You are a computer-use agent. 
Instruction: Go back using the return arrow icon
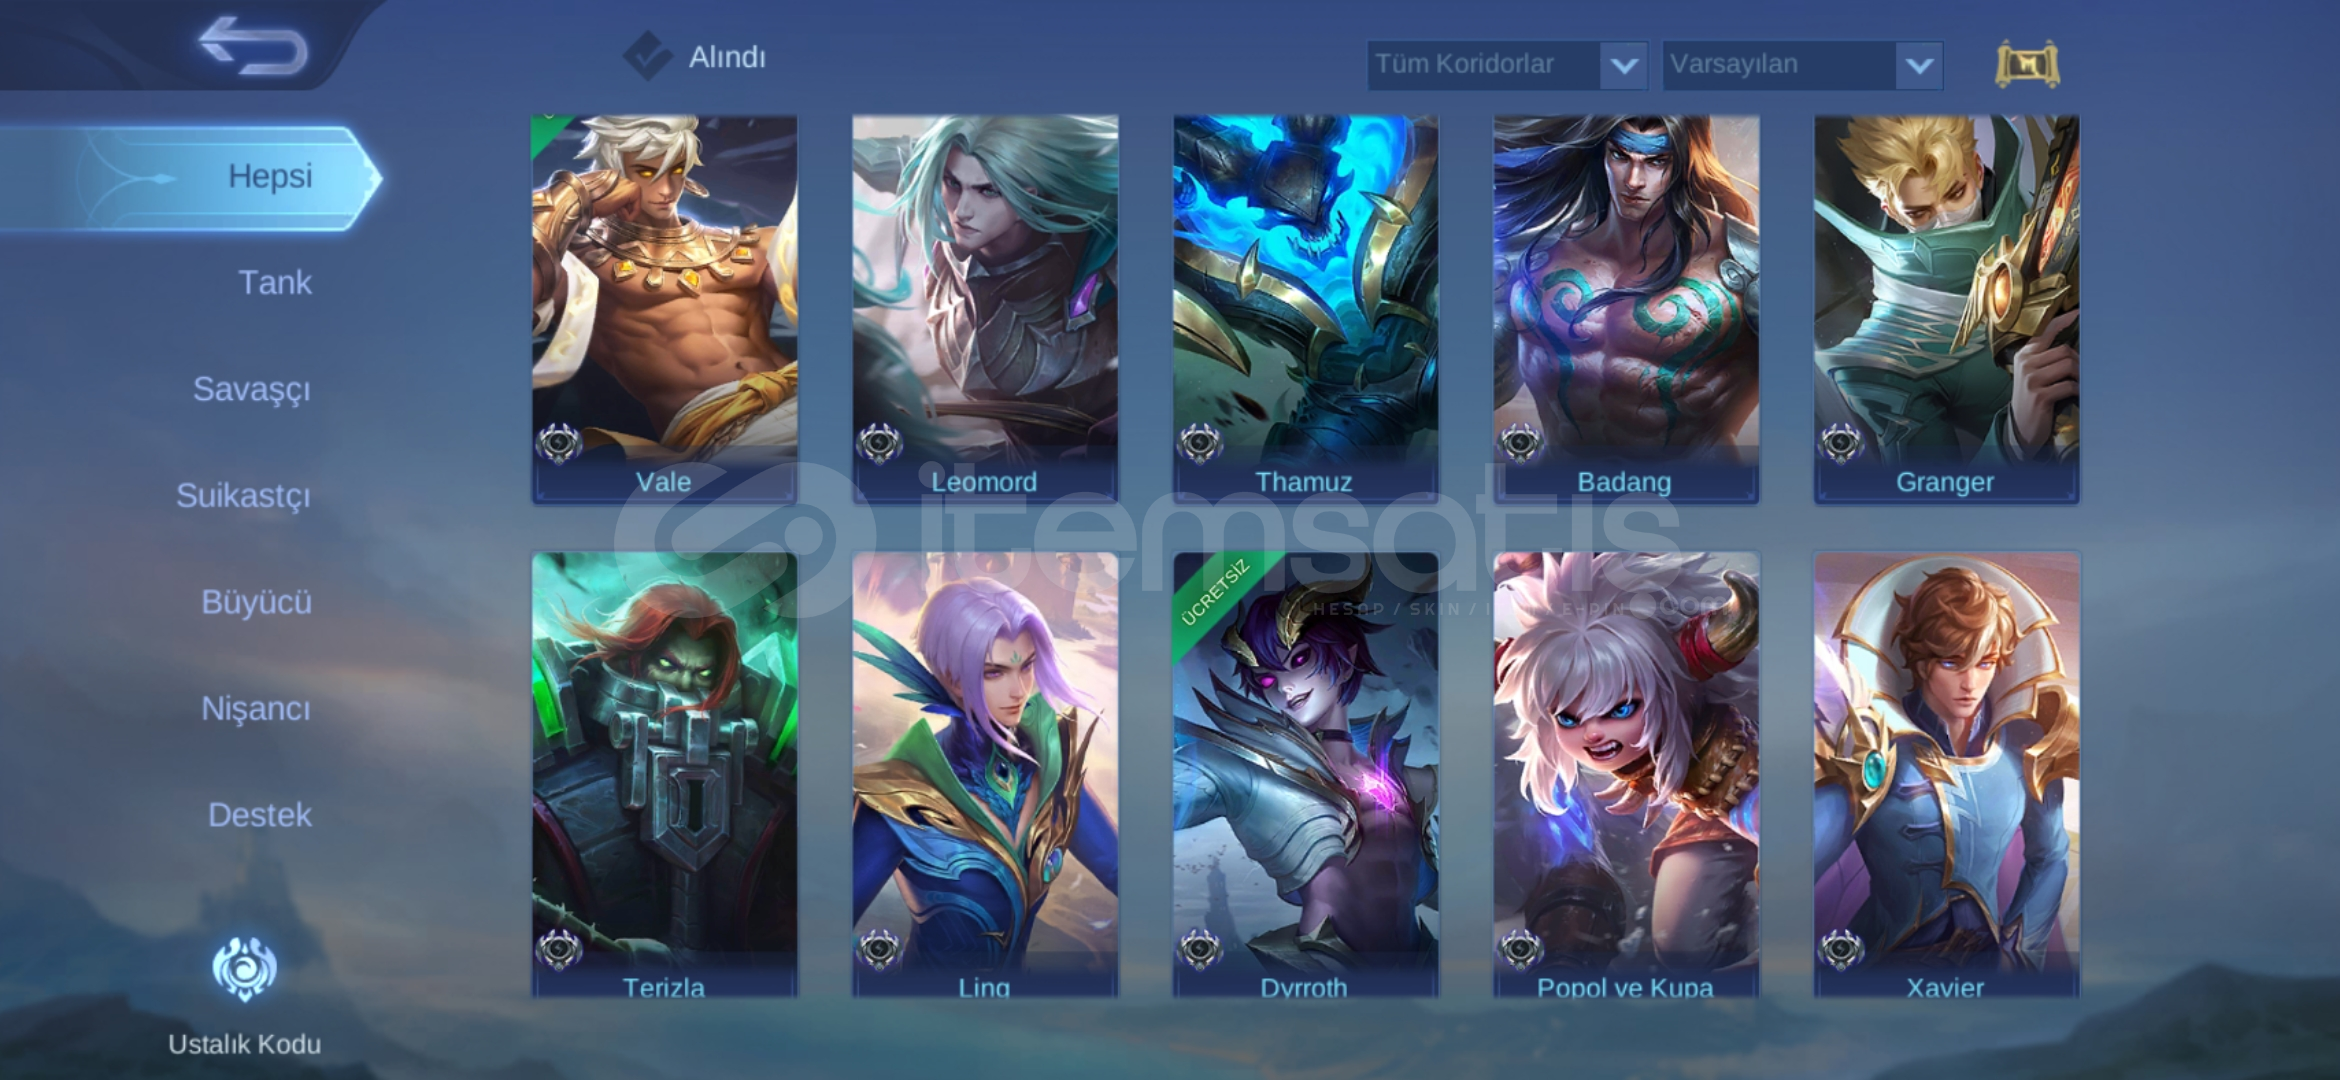click(253, 46)
